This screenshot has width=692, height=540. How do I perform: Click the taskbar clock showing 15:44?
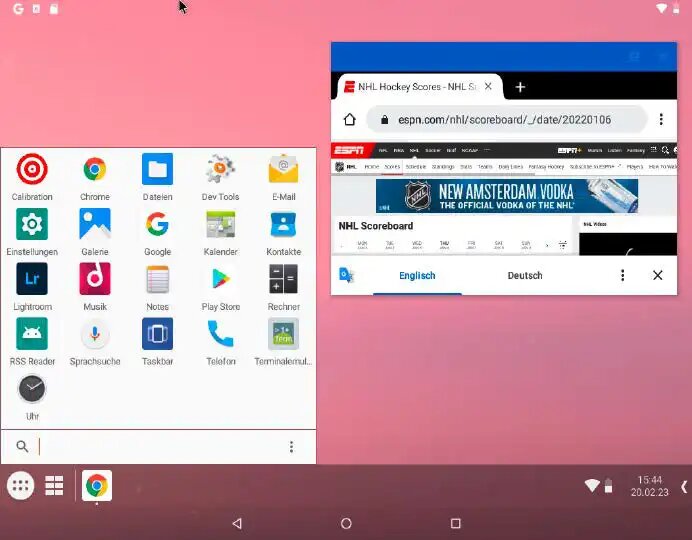pos(649,486)
